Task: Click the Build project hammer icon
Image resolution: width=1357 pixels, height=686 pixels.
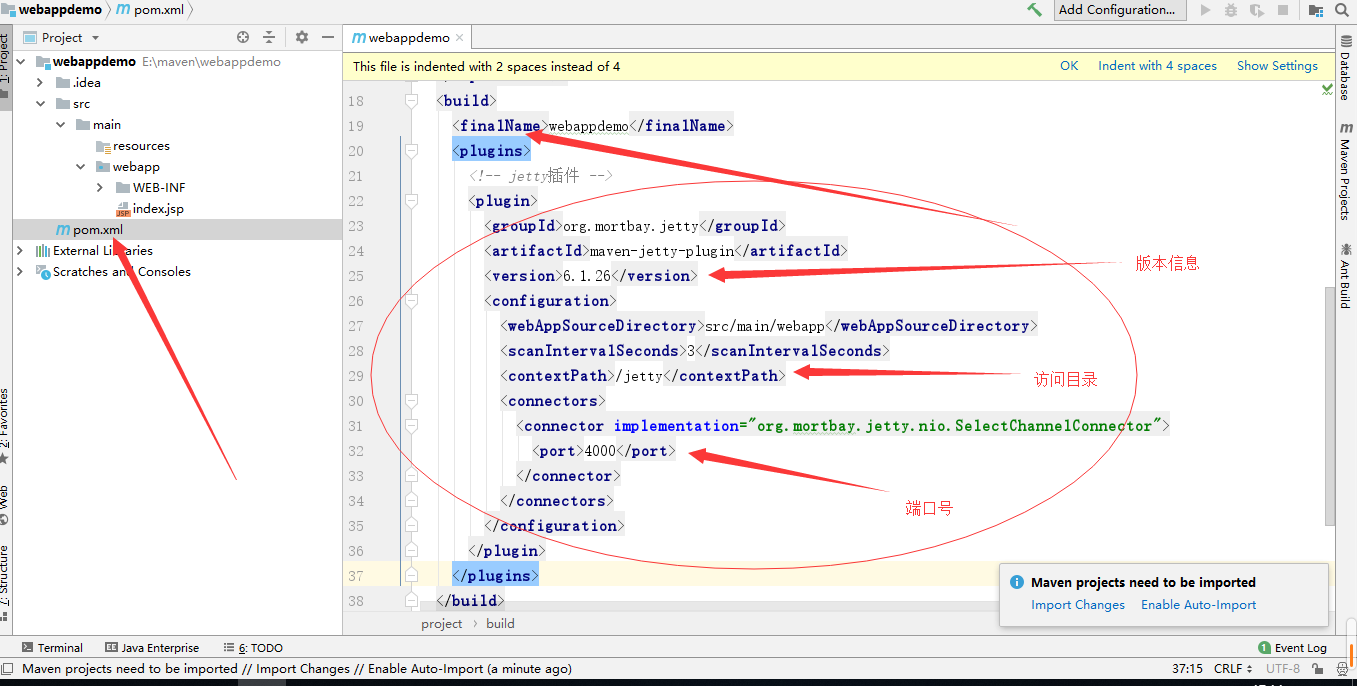Action: point(1035,10)
